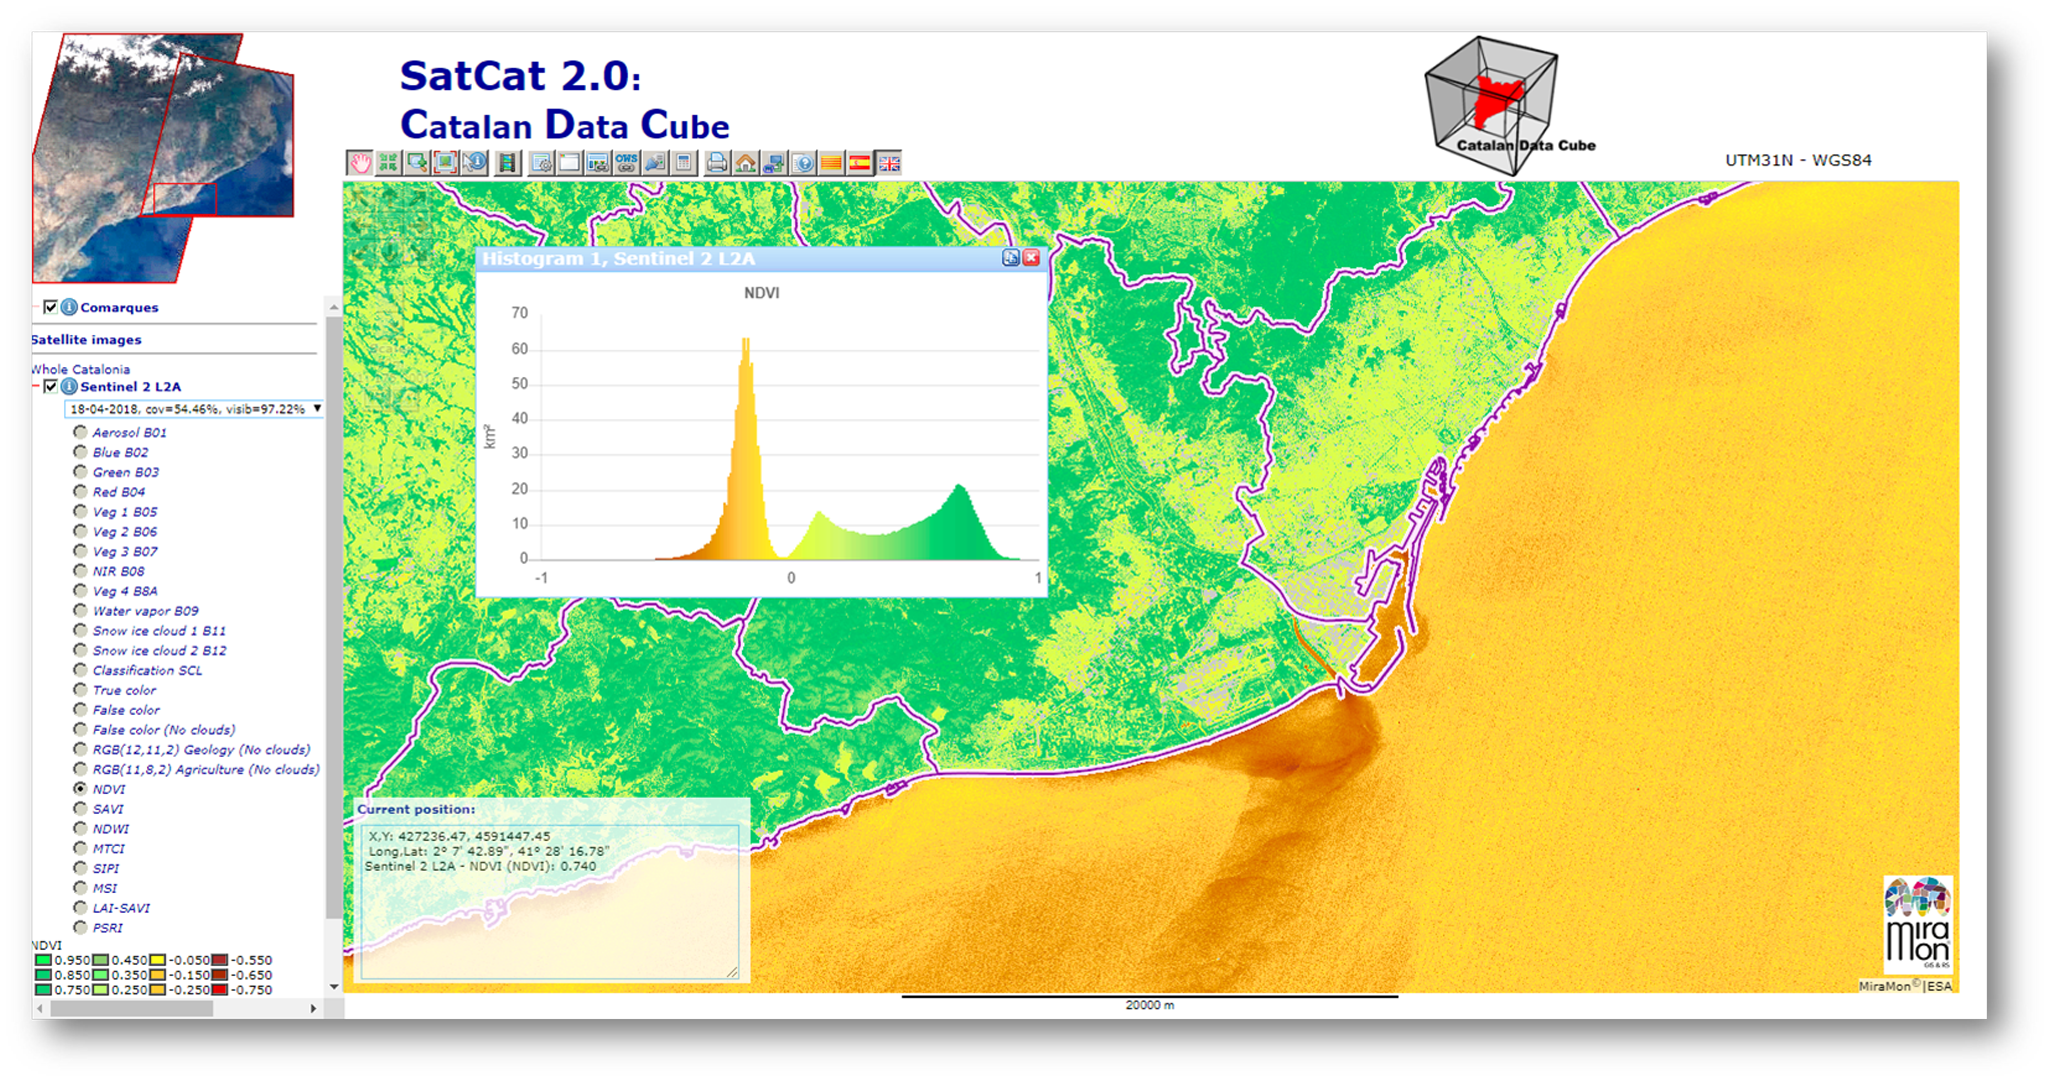This screenshot has height=1082, width=2050.
Task: Select the Classification SCL radio button
Action: click(x=80, y=669)
